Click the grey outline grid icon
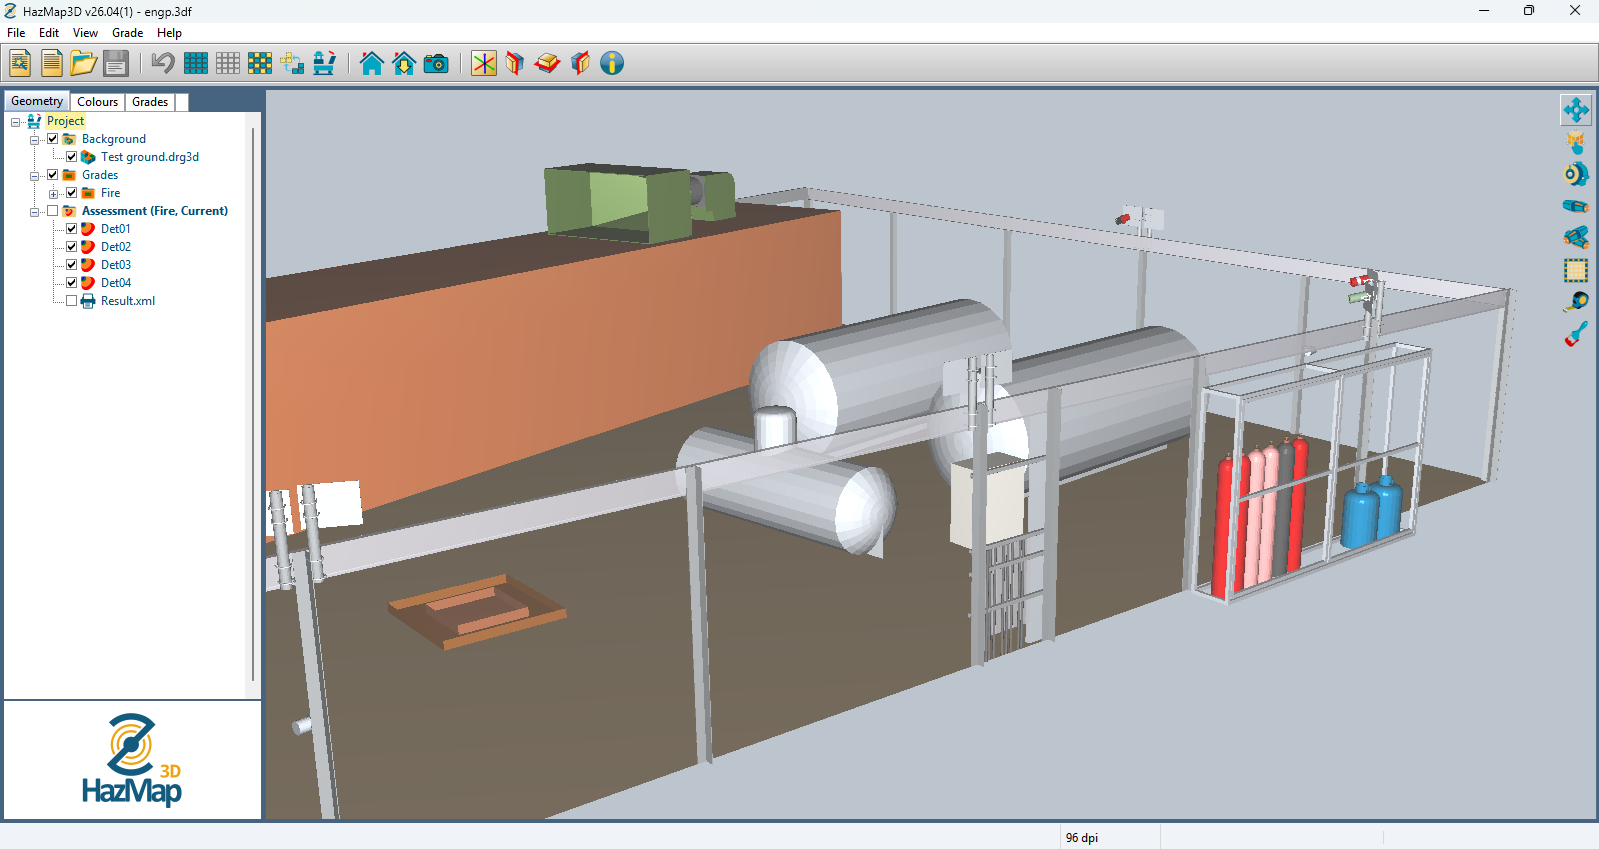1599x849 pixels. 228,63
